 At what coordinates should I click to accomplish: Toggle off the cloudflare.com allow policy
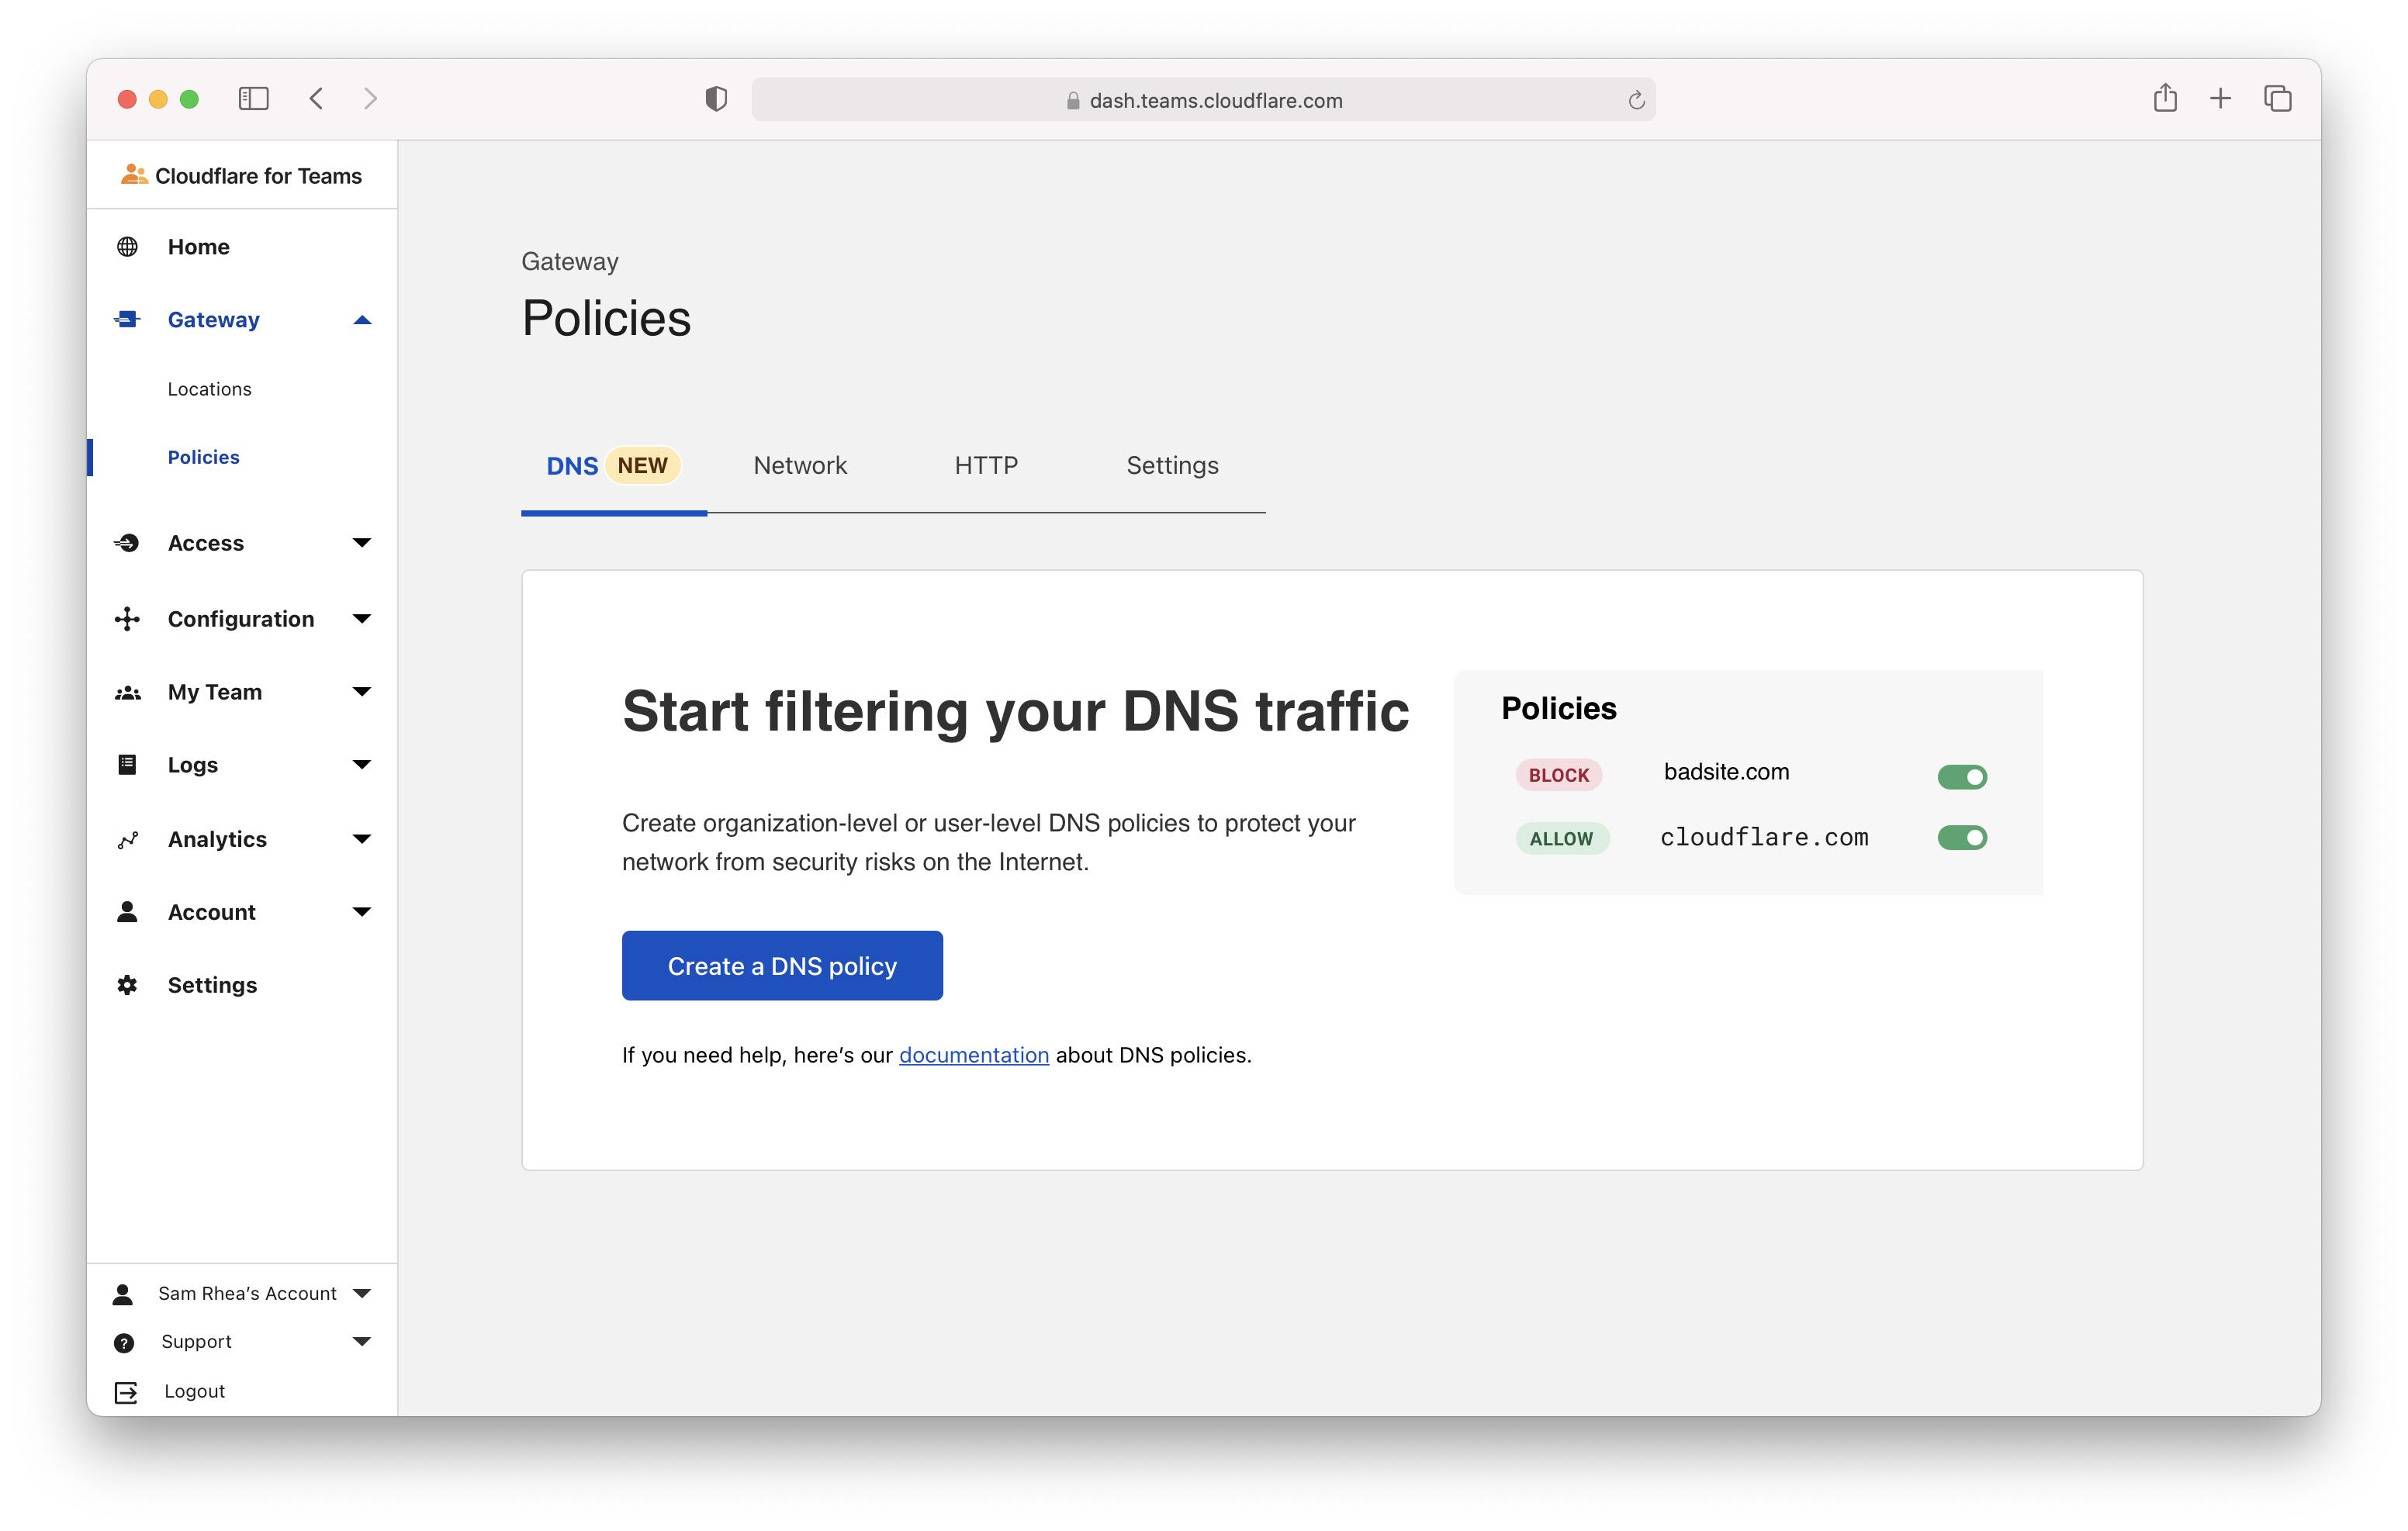[1962, 838]
